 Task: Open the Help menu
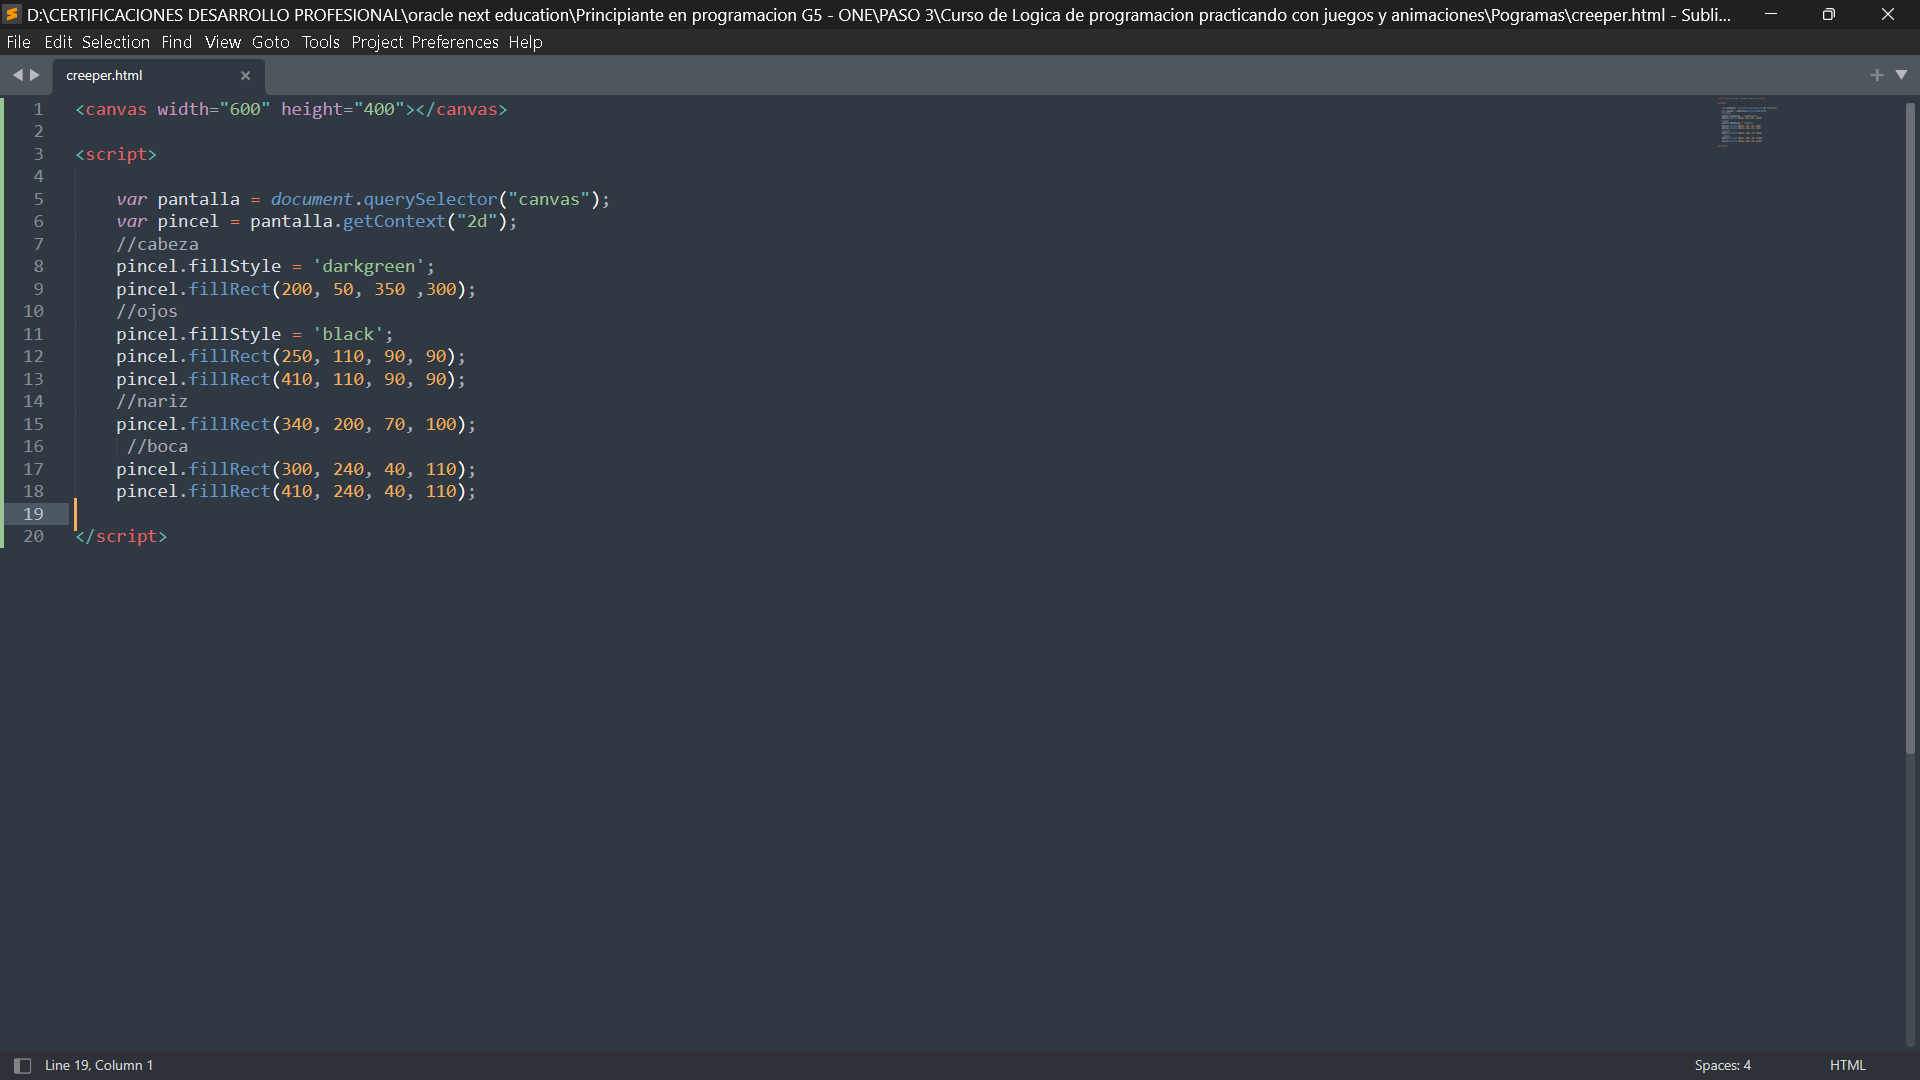click(x=525, y=42)
